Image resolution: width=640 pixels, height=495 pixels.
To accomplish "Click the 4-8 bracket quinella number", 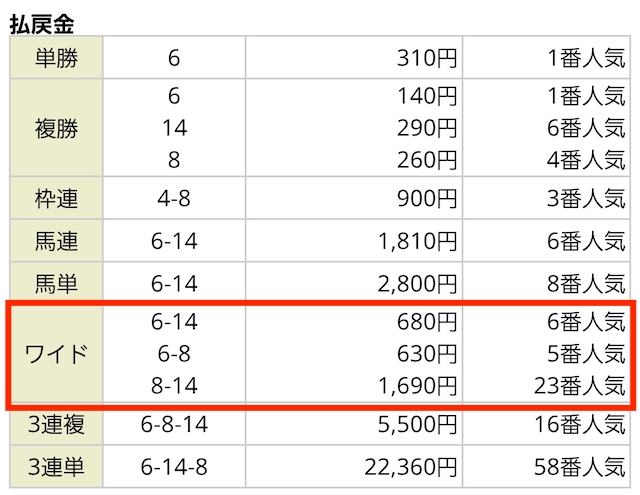I will pyautogui.click(x=174, y=199).
